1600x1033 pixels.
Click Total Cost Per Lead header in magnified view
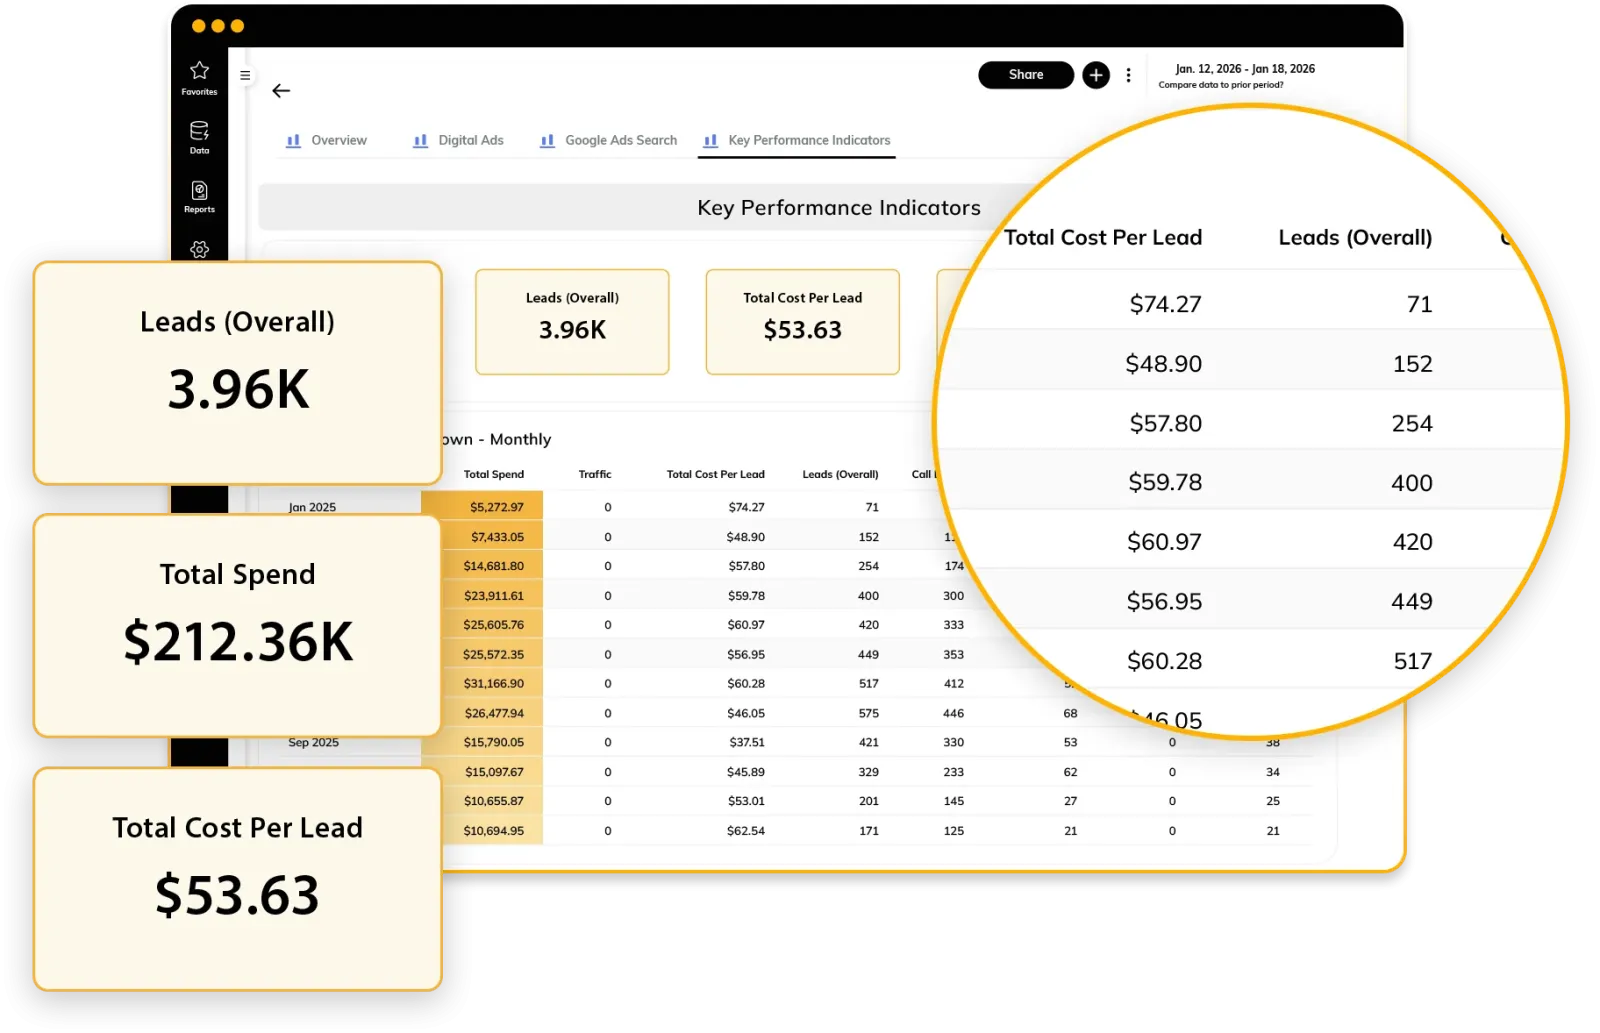1103,238
